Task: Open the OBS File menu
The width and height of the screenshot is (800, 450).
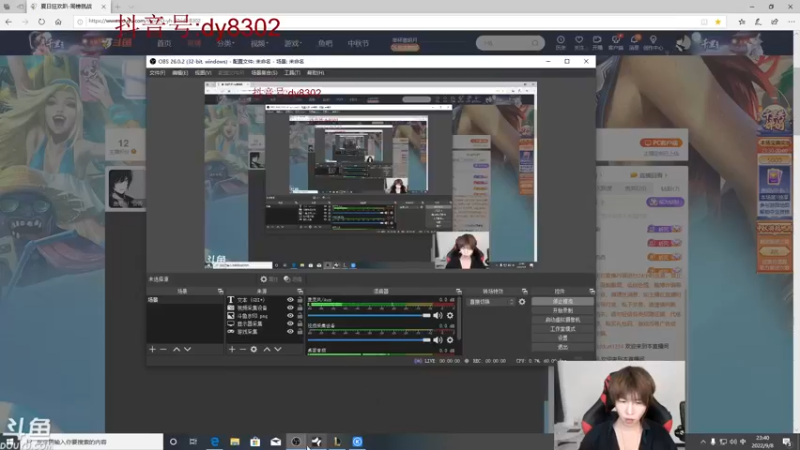Action: pyautogui.click(x=157, y=73)
